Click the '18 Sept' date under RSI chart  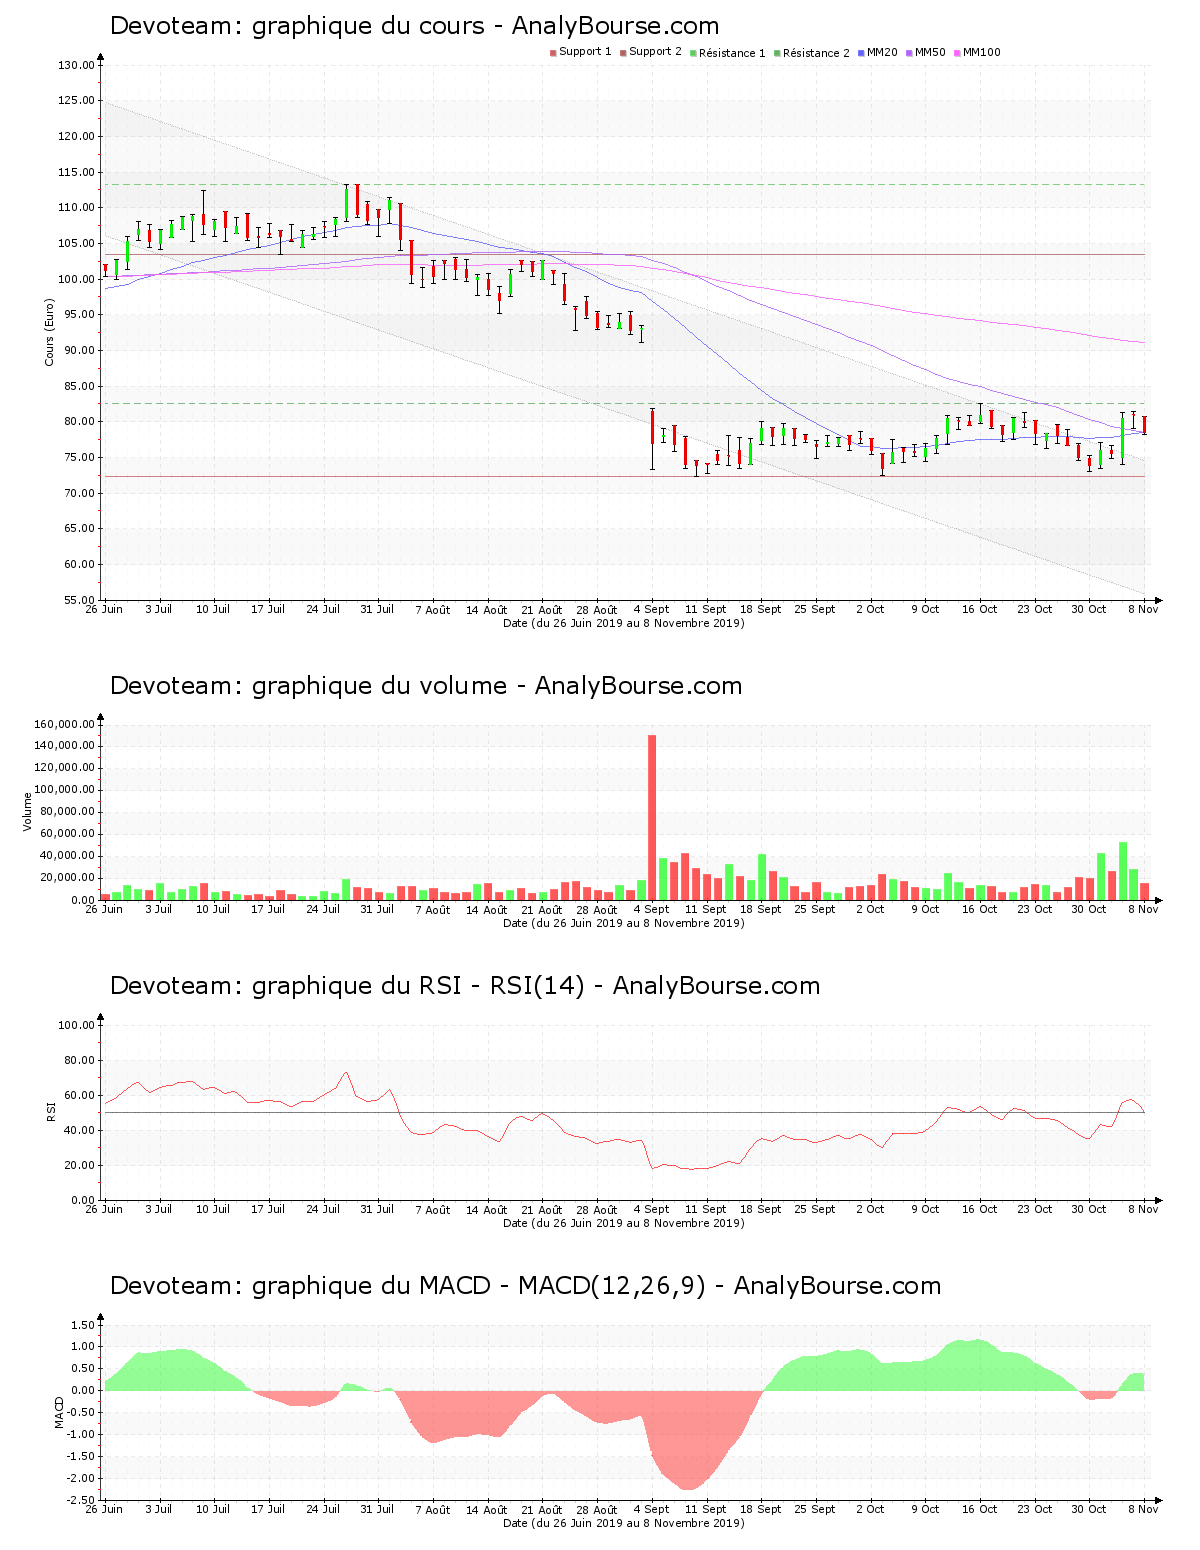click(x=761, y=1209)
